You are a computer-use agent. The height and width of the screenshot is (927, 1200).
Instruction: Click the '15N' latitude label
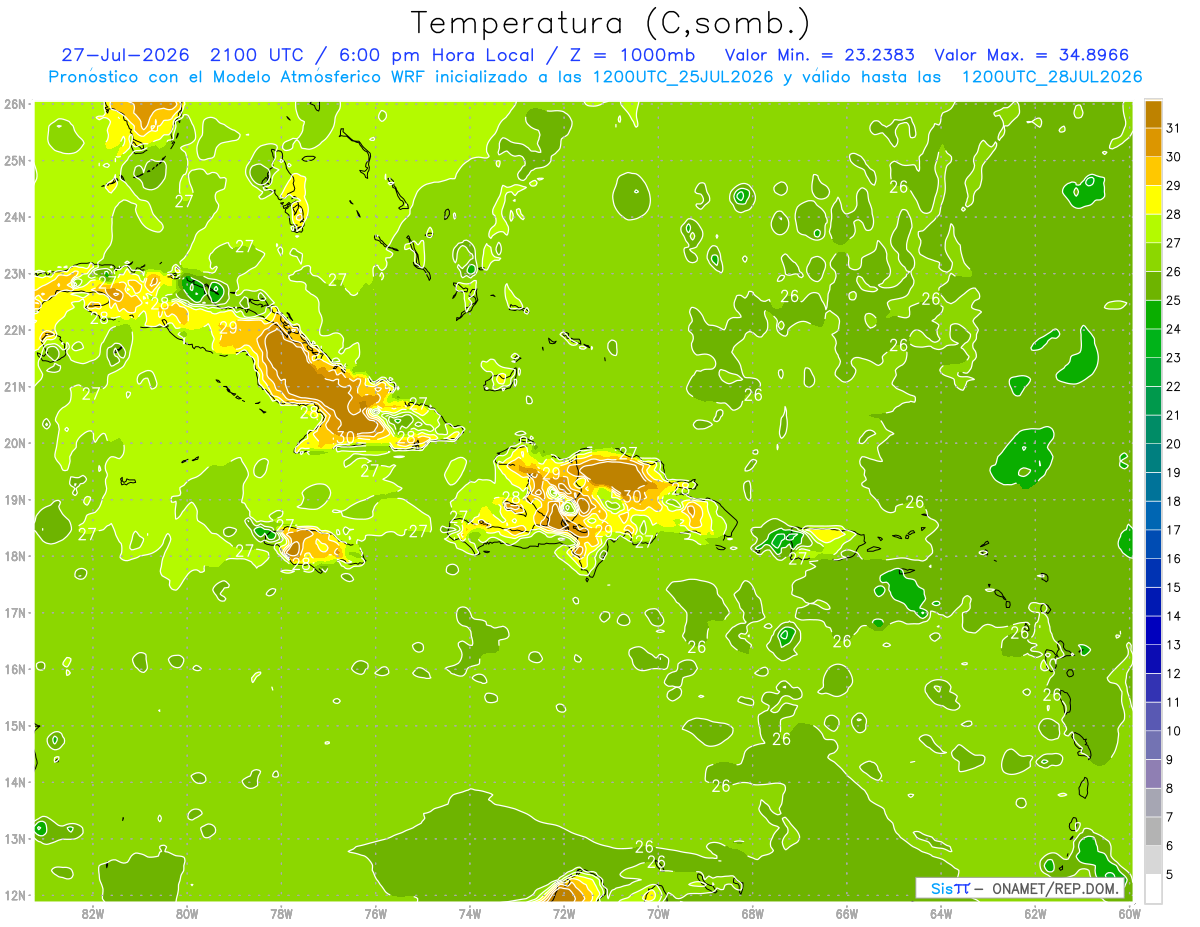16,726
